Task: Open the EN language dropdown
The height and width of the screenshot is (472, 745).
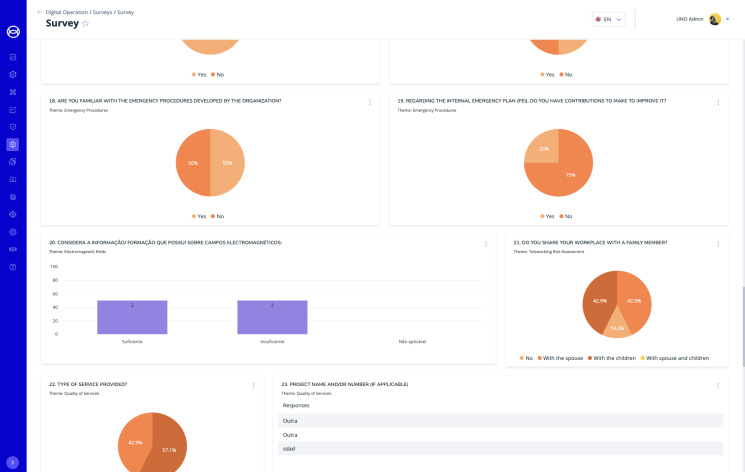Action: coord(608,19)
